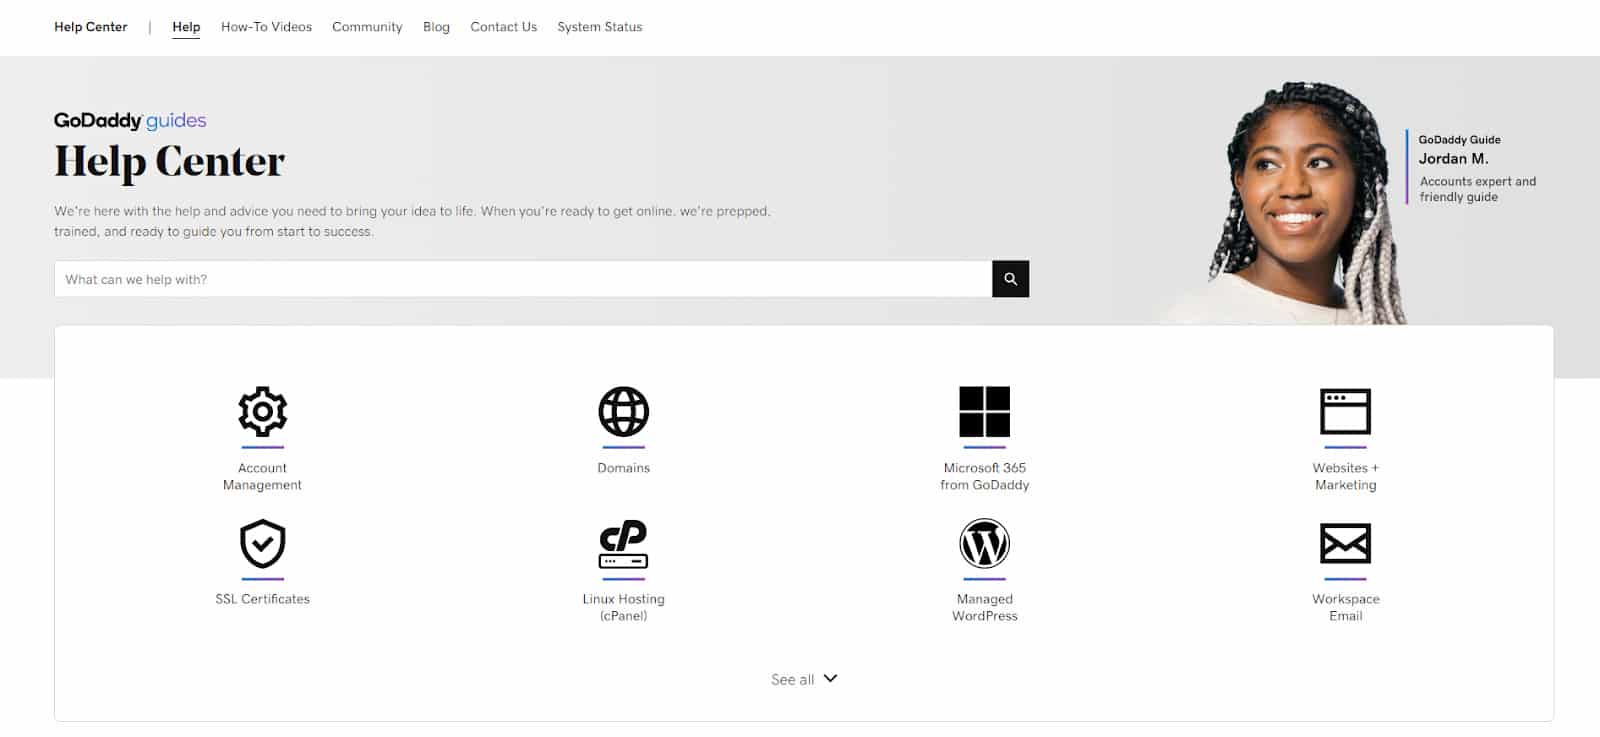Focus the 'What can we help with?' search field
Screen dimensions: 1600x737
click(x=523, y=279)
